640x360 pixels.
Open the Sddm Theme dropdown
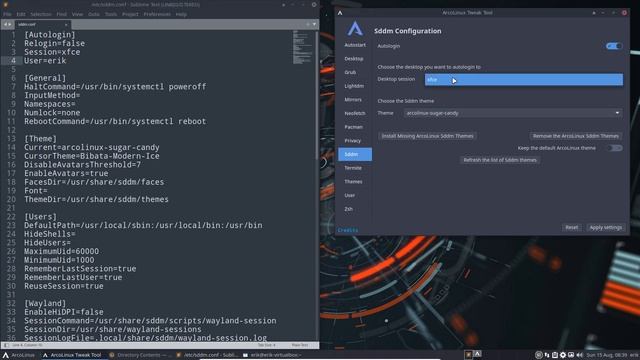(x=513, y=113)
